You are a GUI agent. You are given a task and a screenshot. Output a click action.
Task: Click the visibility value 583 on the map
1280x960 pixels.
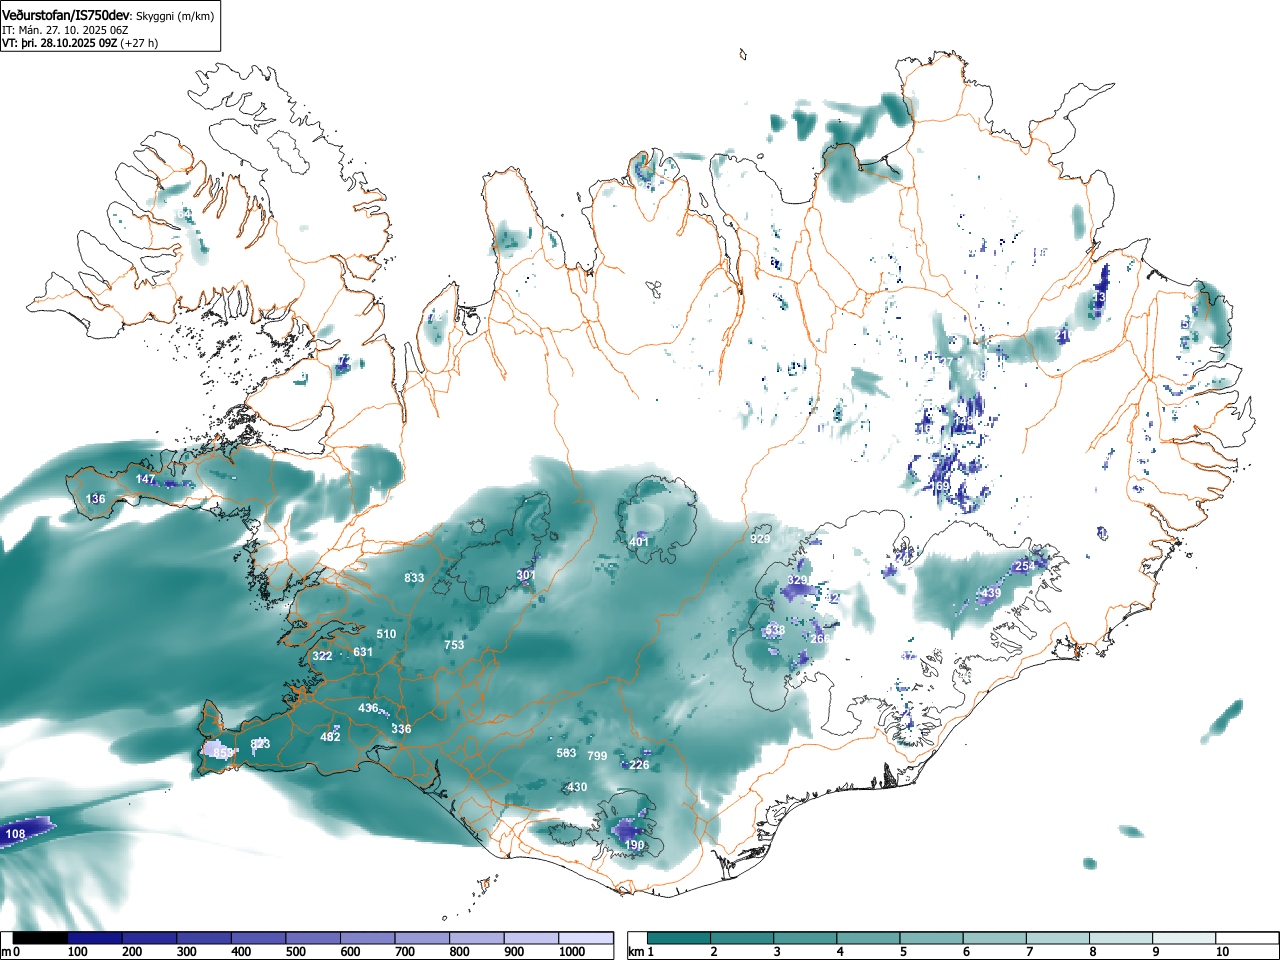(x=566, y=753)
